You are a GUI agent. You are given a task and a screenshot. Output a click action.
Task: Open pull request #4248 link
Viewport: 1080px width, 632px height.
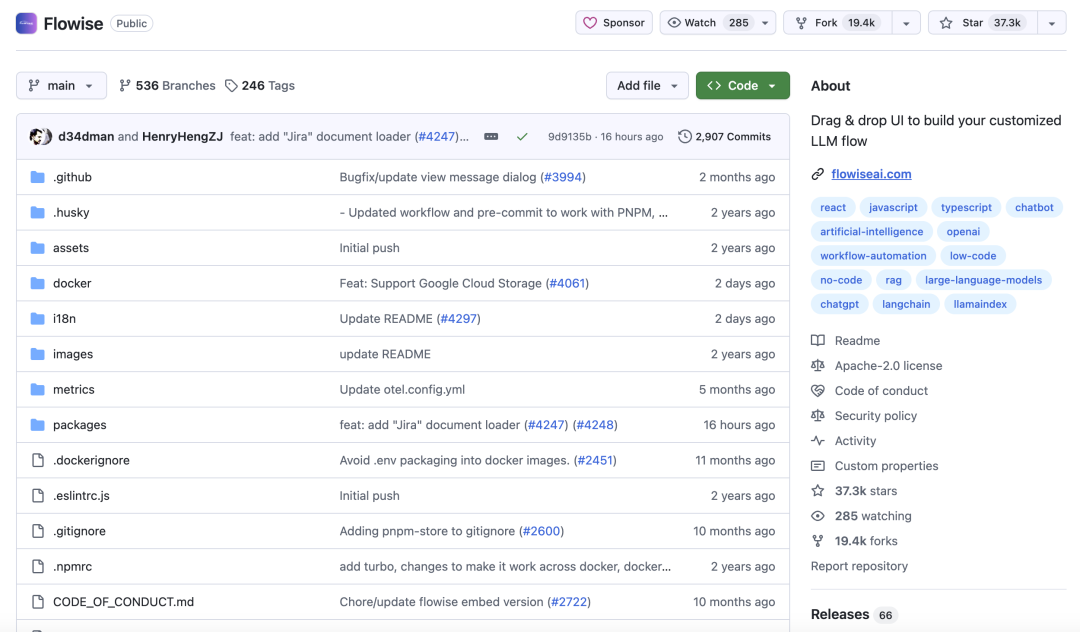pyautogui.click(x=595, y=425)
